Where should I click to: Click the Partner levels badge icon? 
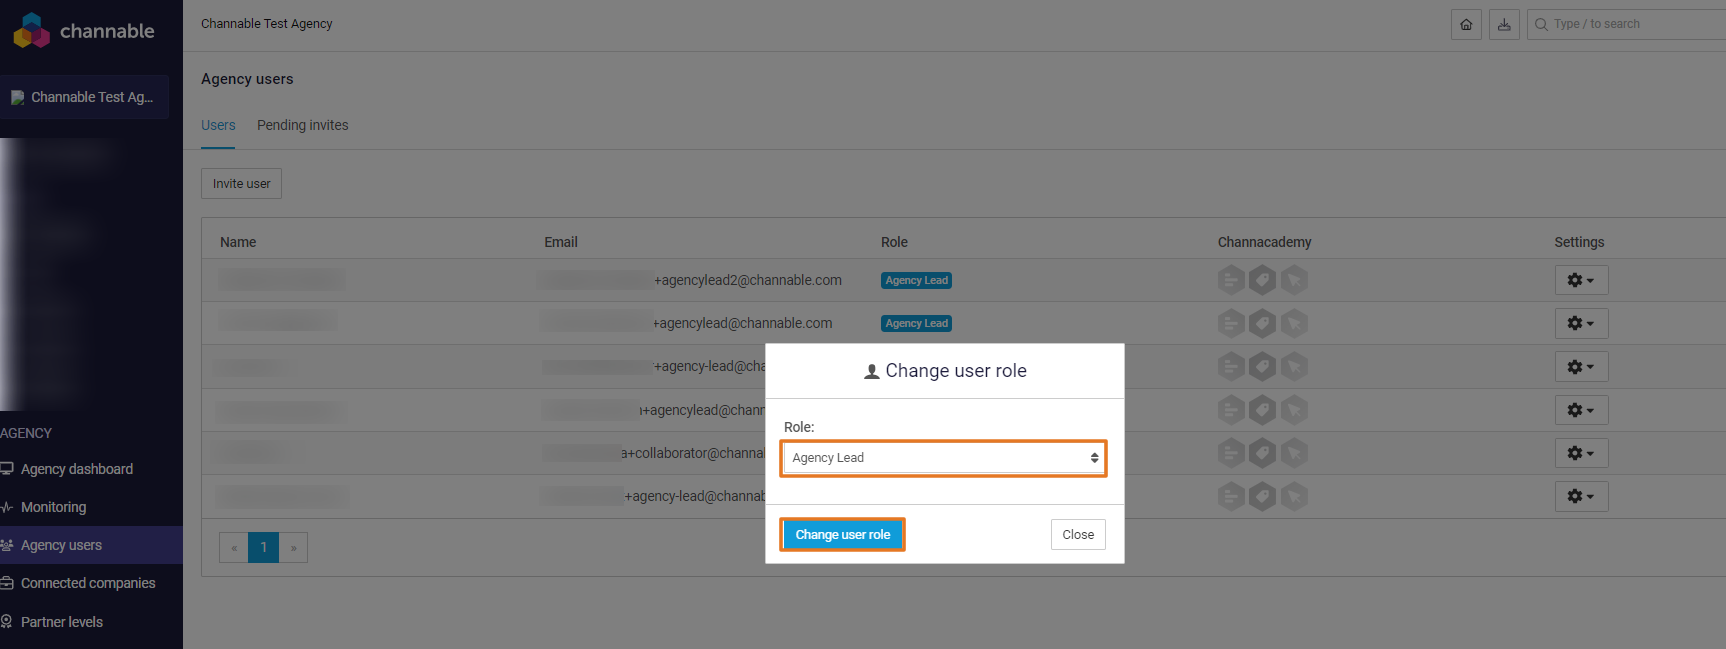7,622
